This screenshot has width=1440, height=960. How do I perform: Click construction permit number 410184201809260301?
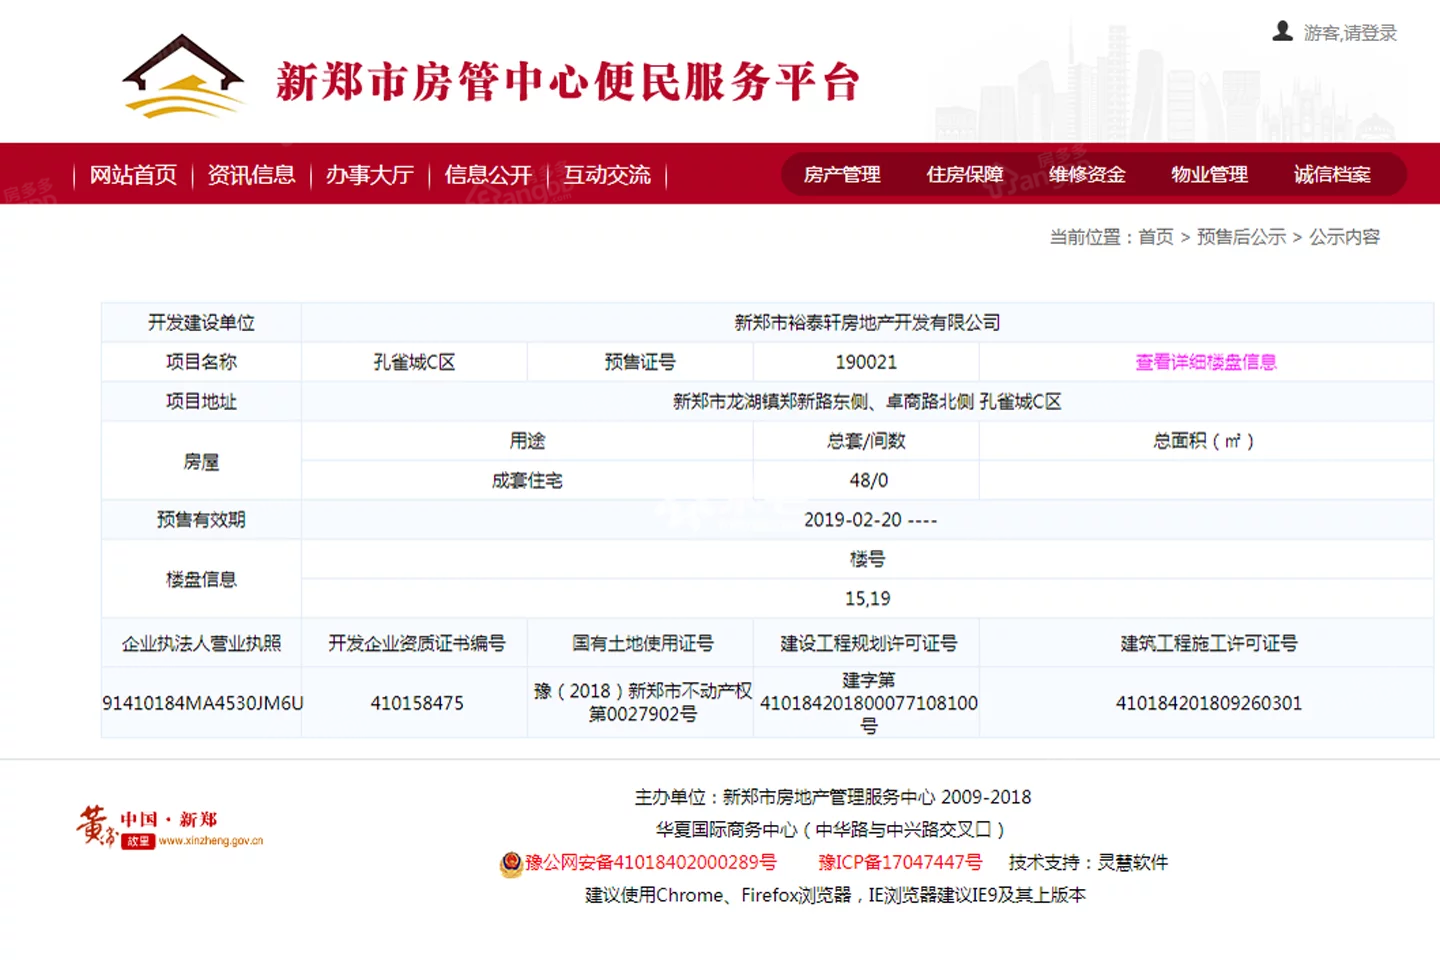pyautogui.click(x=1208, y=703)
